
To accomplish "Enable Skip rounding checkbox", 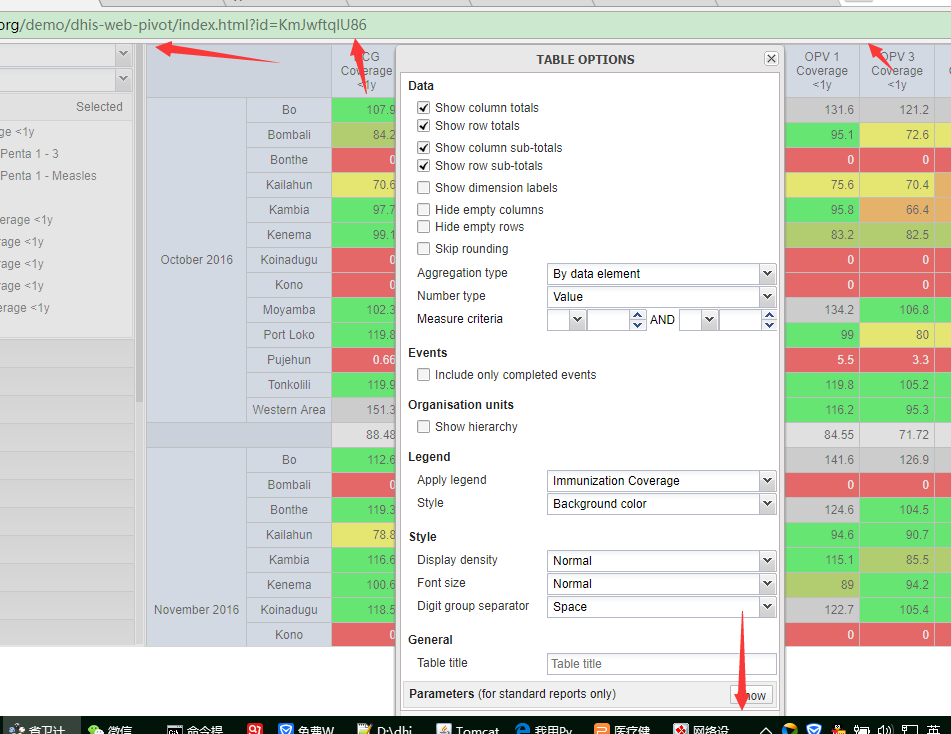I will (424, 249).
